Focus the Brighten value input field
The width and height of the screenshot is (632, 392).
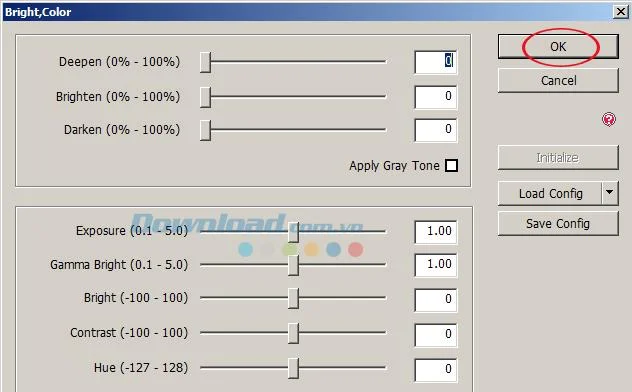click(x=436, y=97)
